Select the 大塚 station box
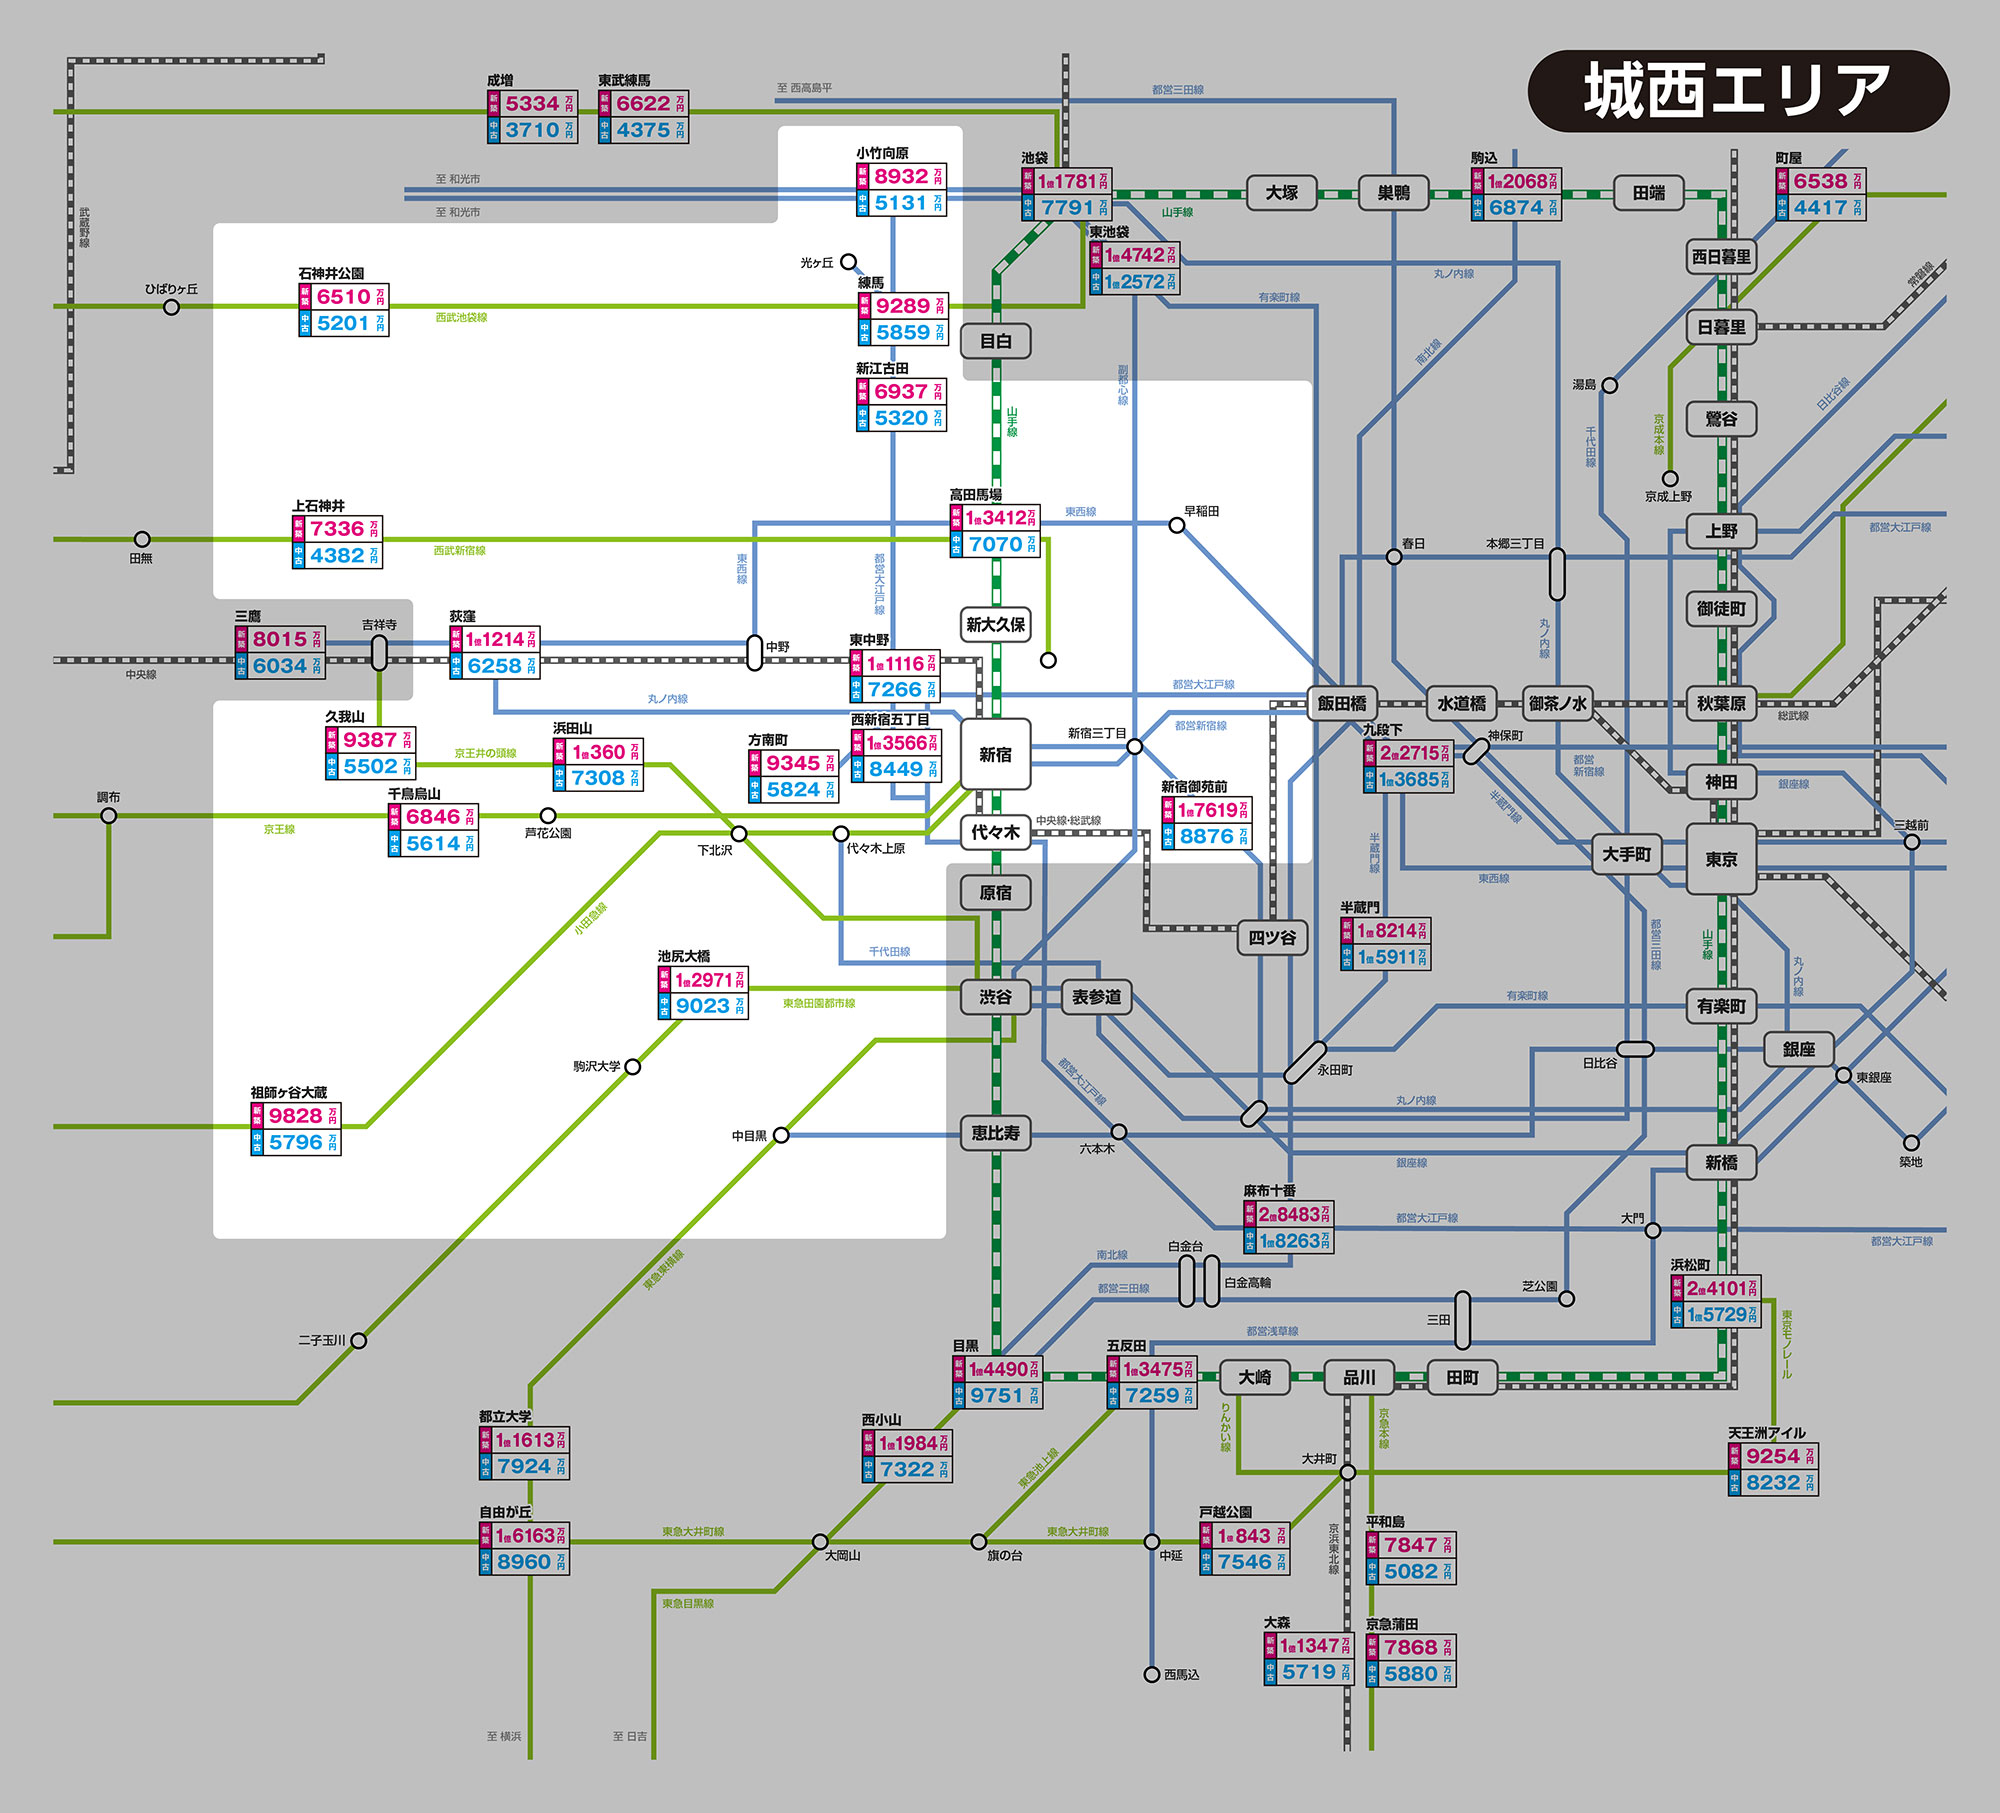 point(1282,193)
